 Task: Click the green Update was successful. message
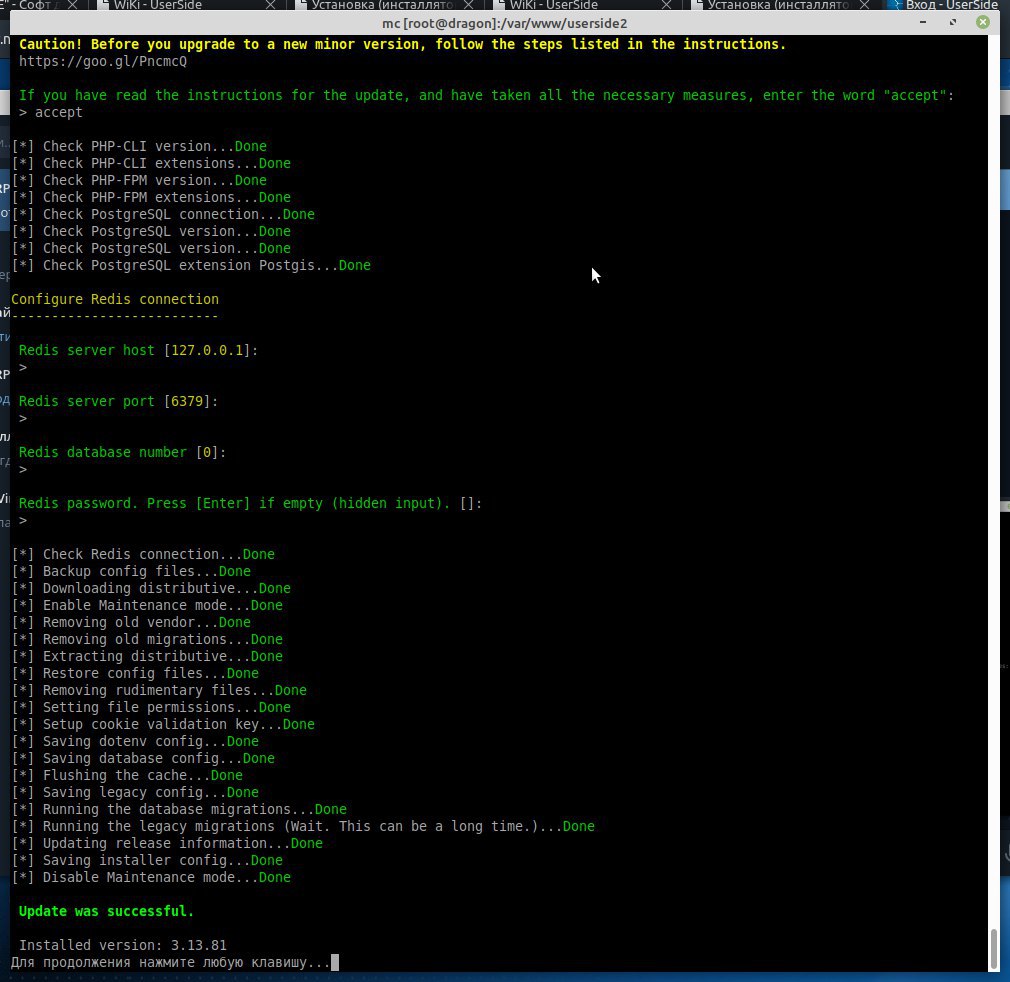[x=106, y=911]
